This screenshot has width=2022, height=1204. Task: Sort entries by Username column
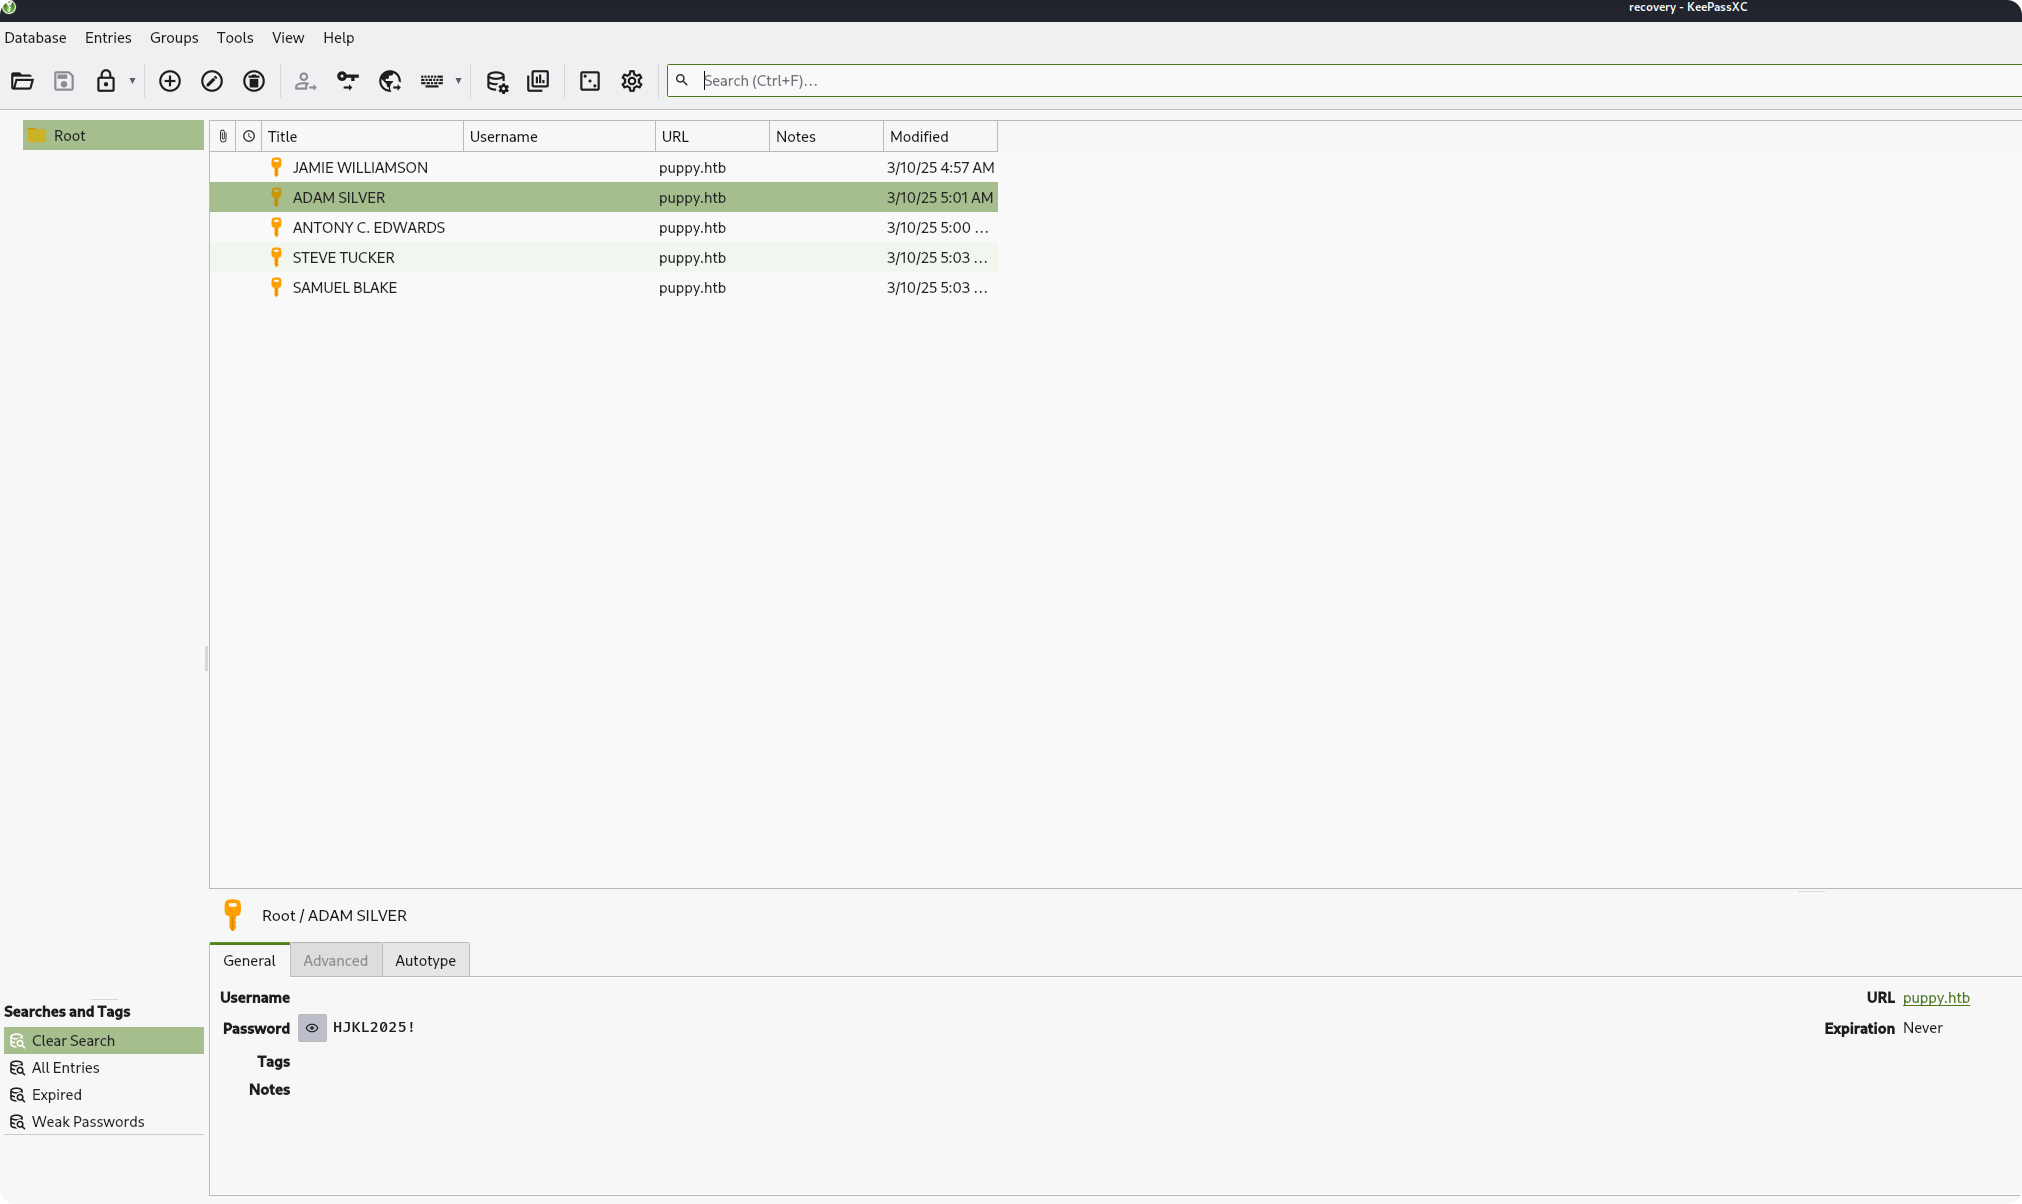pyautogui.click(x=560, y=136)
